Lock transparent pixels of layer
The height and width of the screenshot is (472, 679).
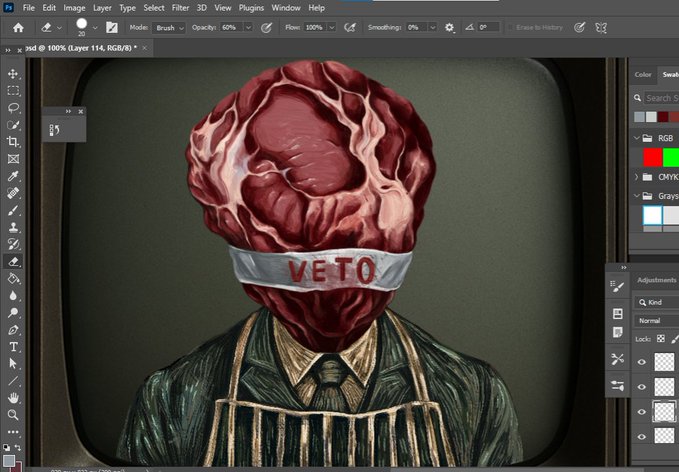[661, 339]
